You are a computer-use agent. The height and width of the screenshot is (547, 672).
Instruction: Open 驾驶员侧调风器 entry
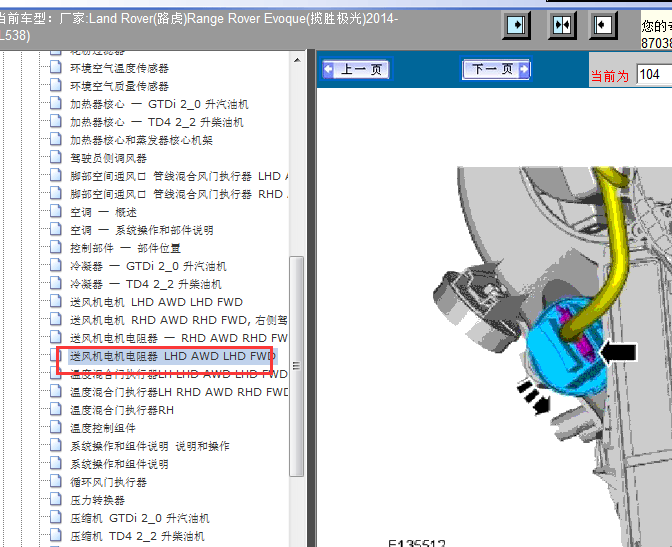[x=108, y=158]
